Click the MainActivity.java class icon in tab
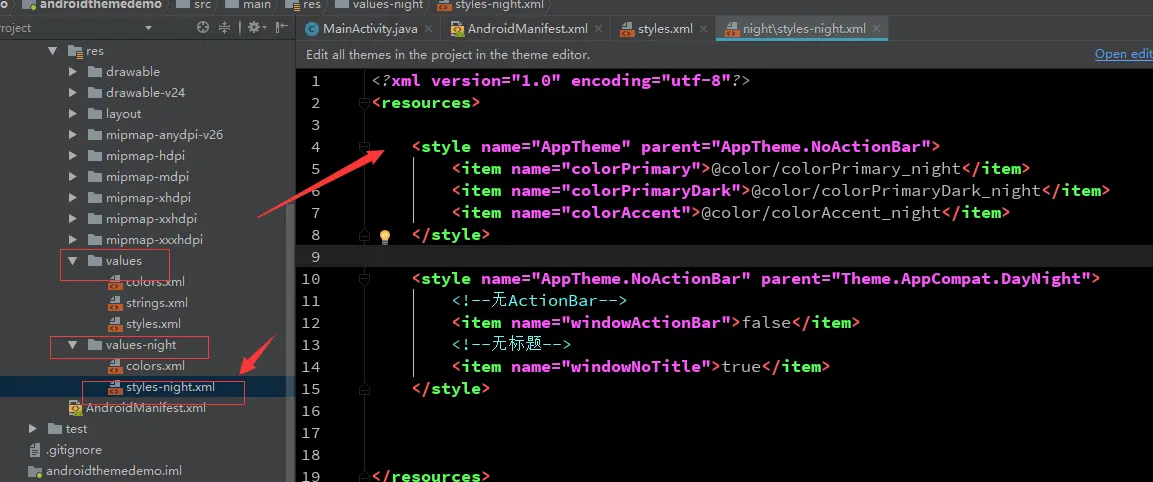 click(x=310, y=29)
